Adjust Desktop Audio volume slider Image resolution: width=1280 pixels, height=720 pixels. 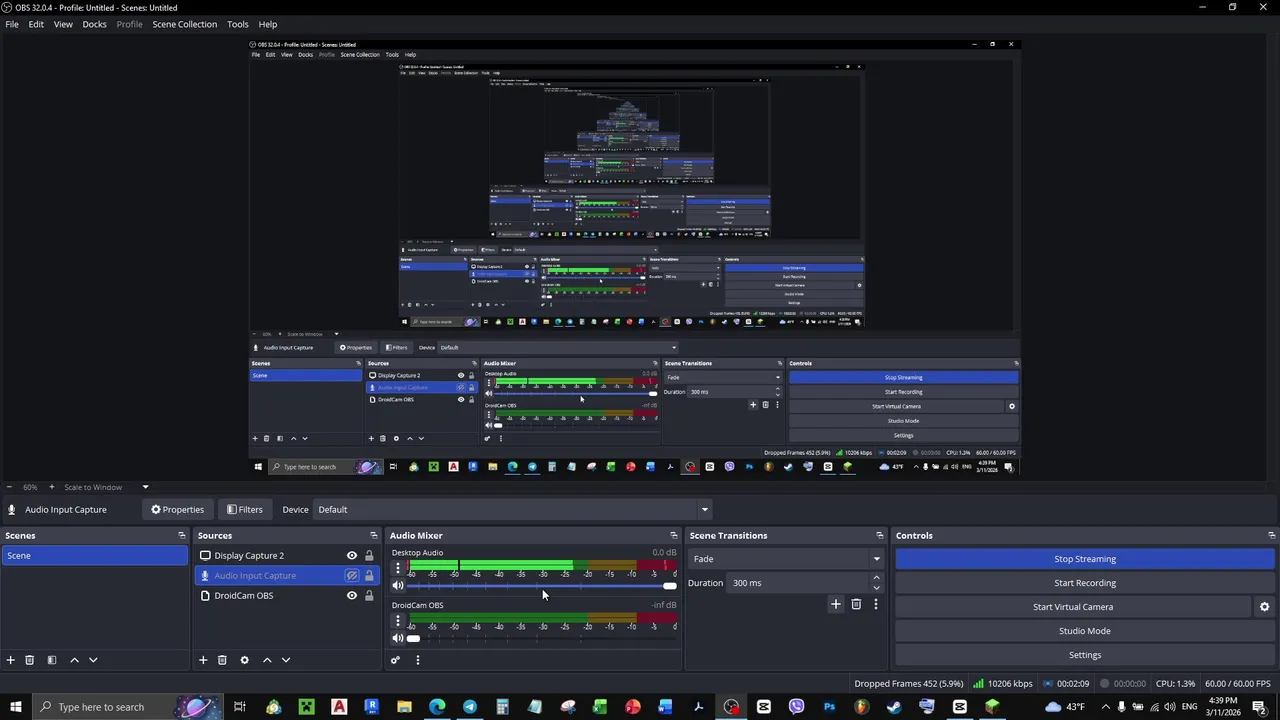(x=542, y=586)
